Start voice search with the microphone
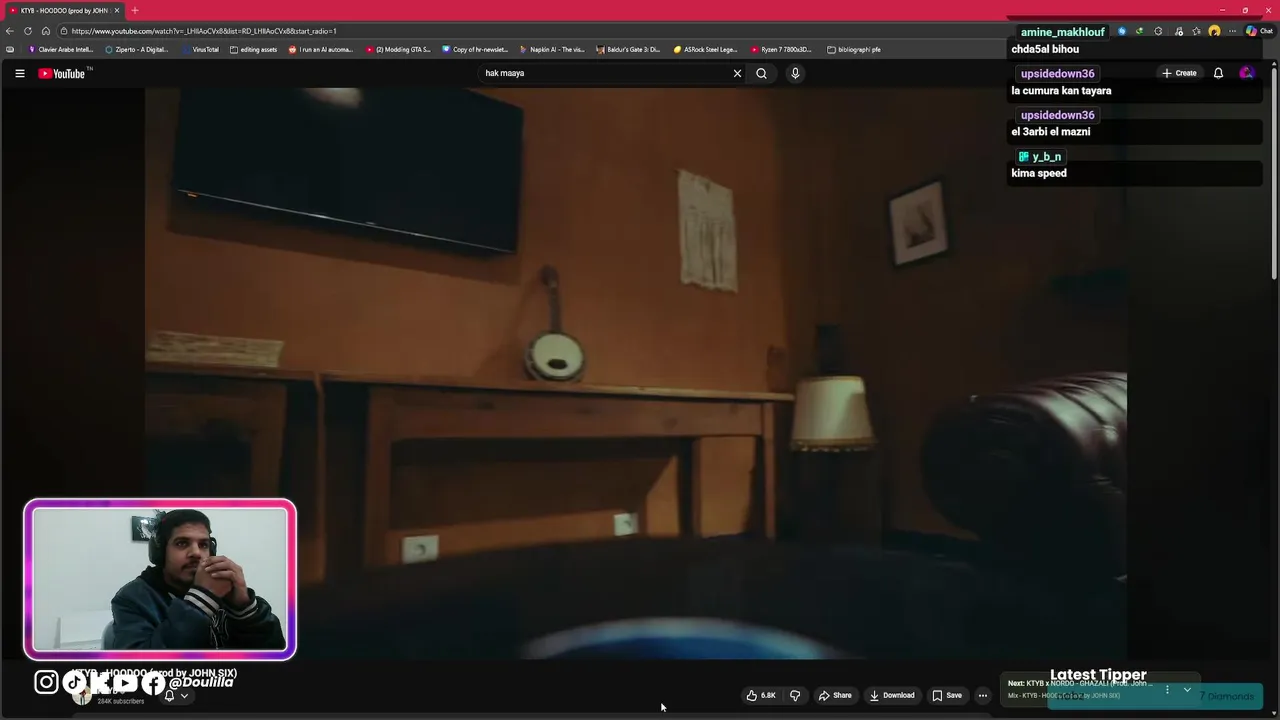 [795, 73]
